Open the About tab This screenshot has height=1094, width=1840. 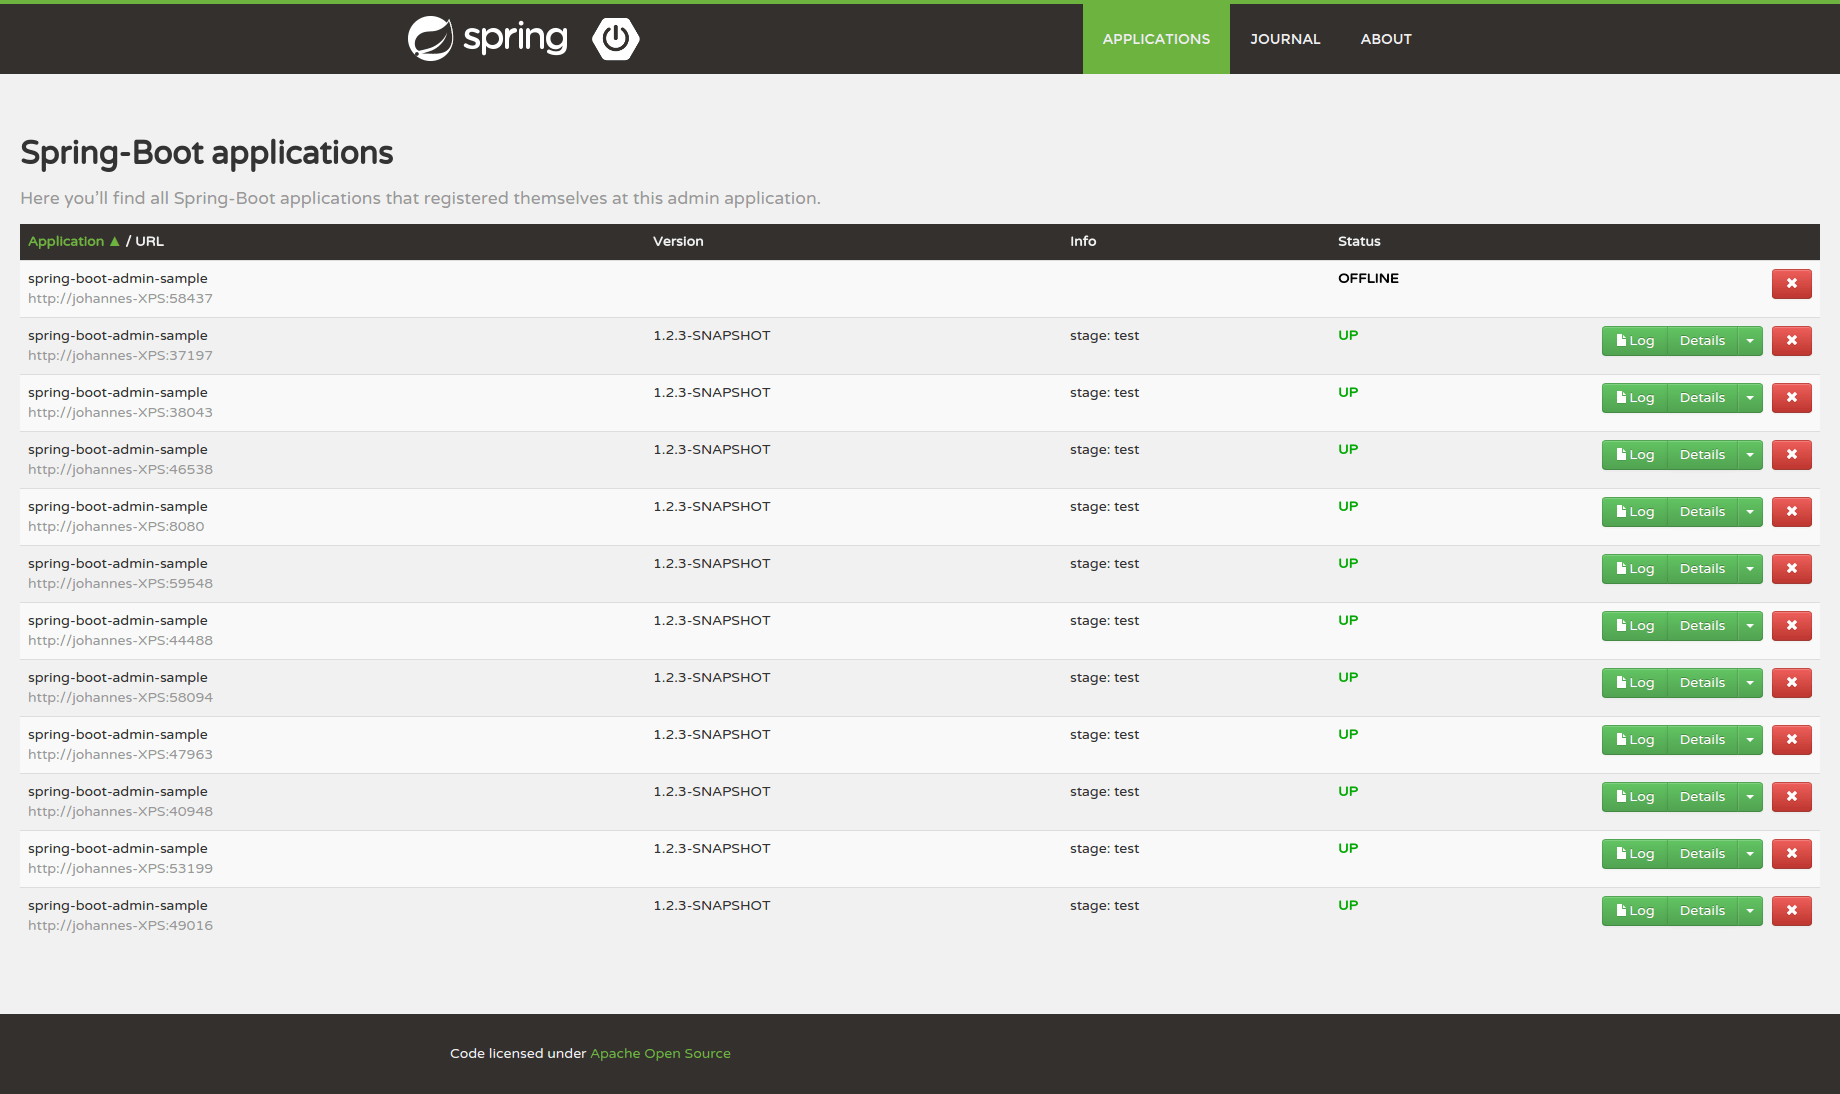coord(1385,39)
